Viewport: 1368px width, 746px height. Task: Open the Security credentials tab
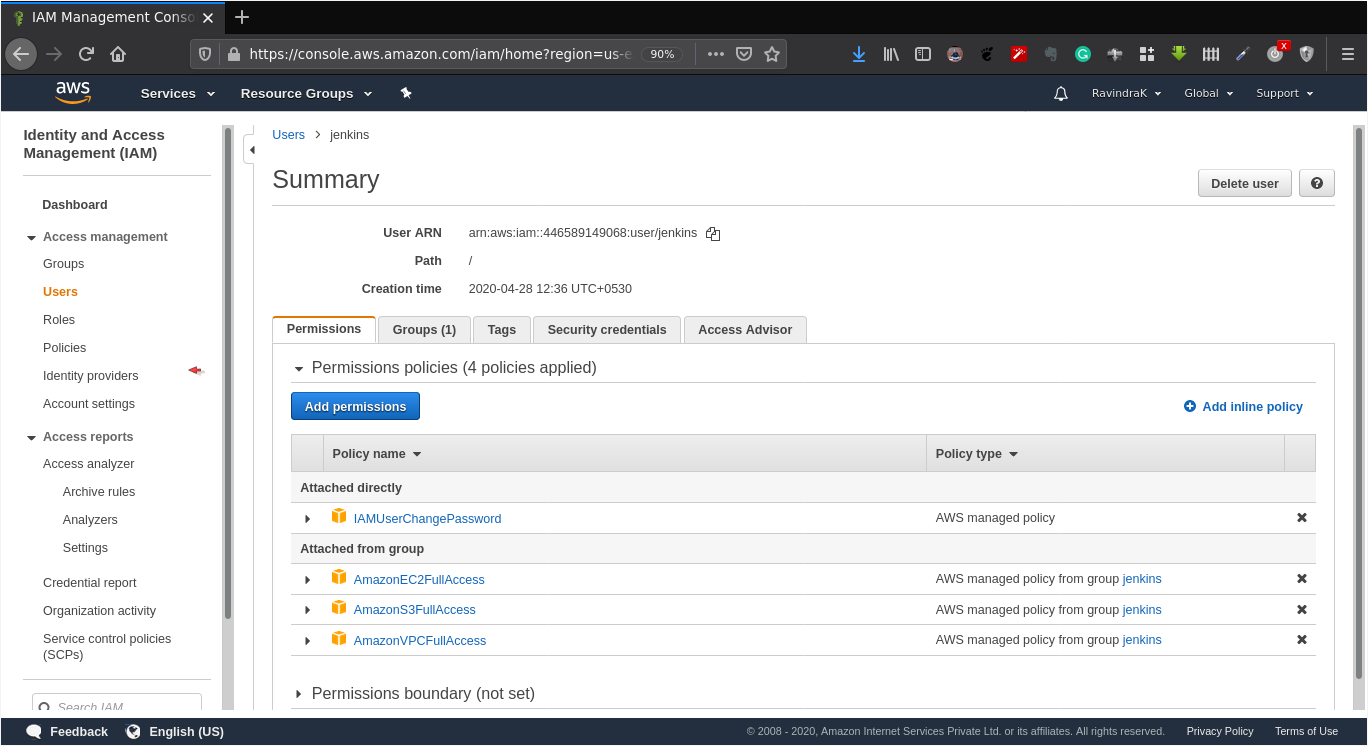pyautogui.click(x=607, y=330)
